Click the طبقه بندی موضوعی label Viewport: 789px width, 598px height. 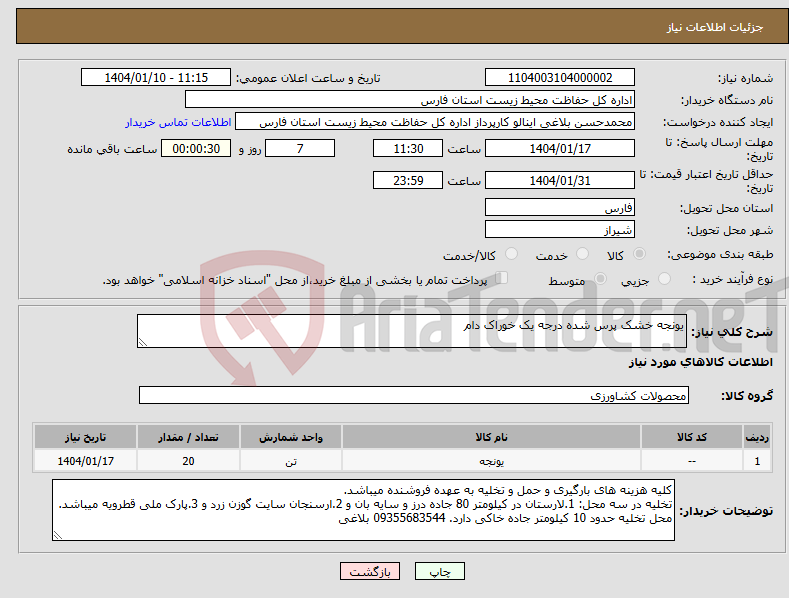pyautogui.click(x=720, y=254)
